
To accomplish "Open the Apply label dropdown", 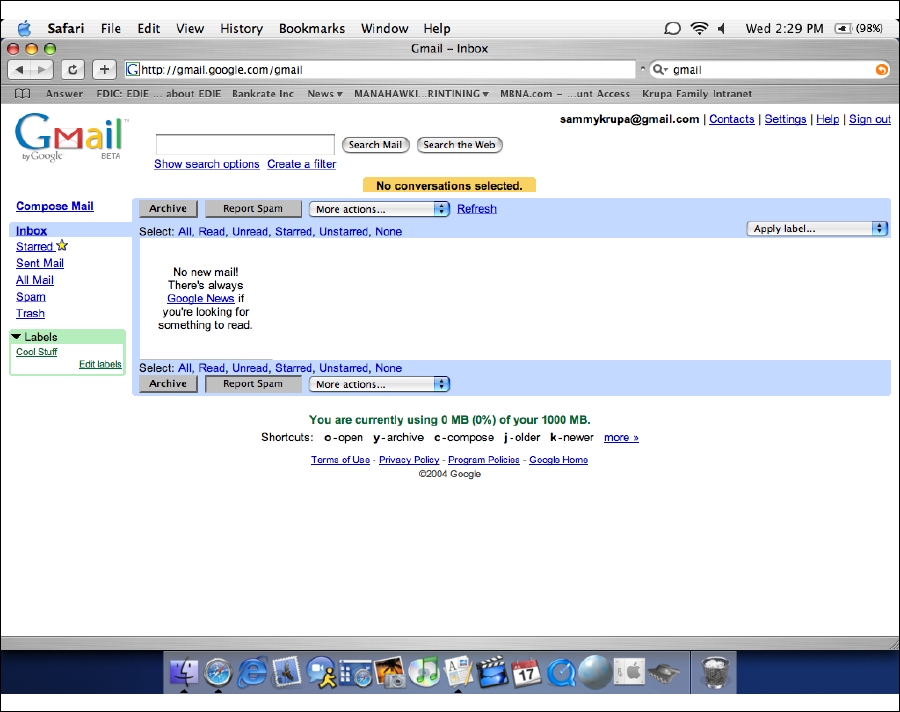I will pyautogui.click(x=817, y=229).
